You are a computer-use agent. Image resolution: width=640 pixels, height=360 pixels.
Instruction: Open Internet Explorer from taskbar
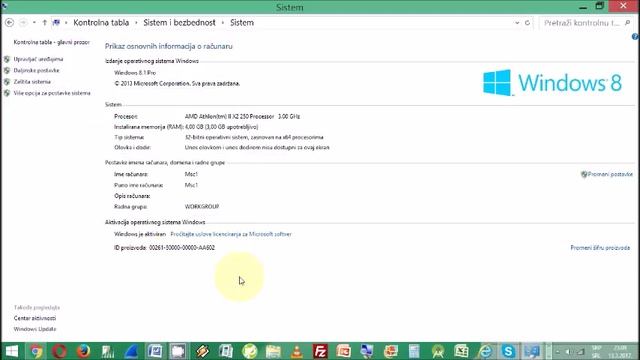coord(485,351)
